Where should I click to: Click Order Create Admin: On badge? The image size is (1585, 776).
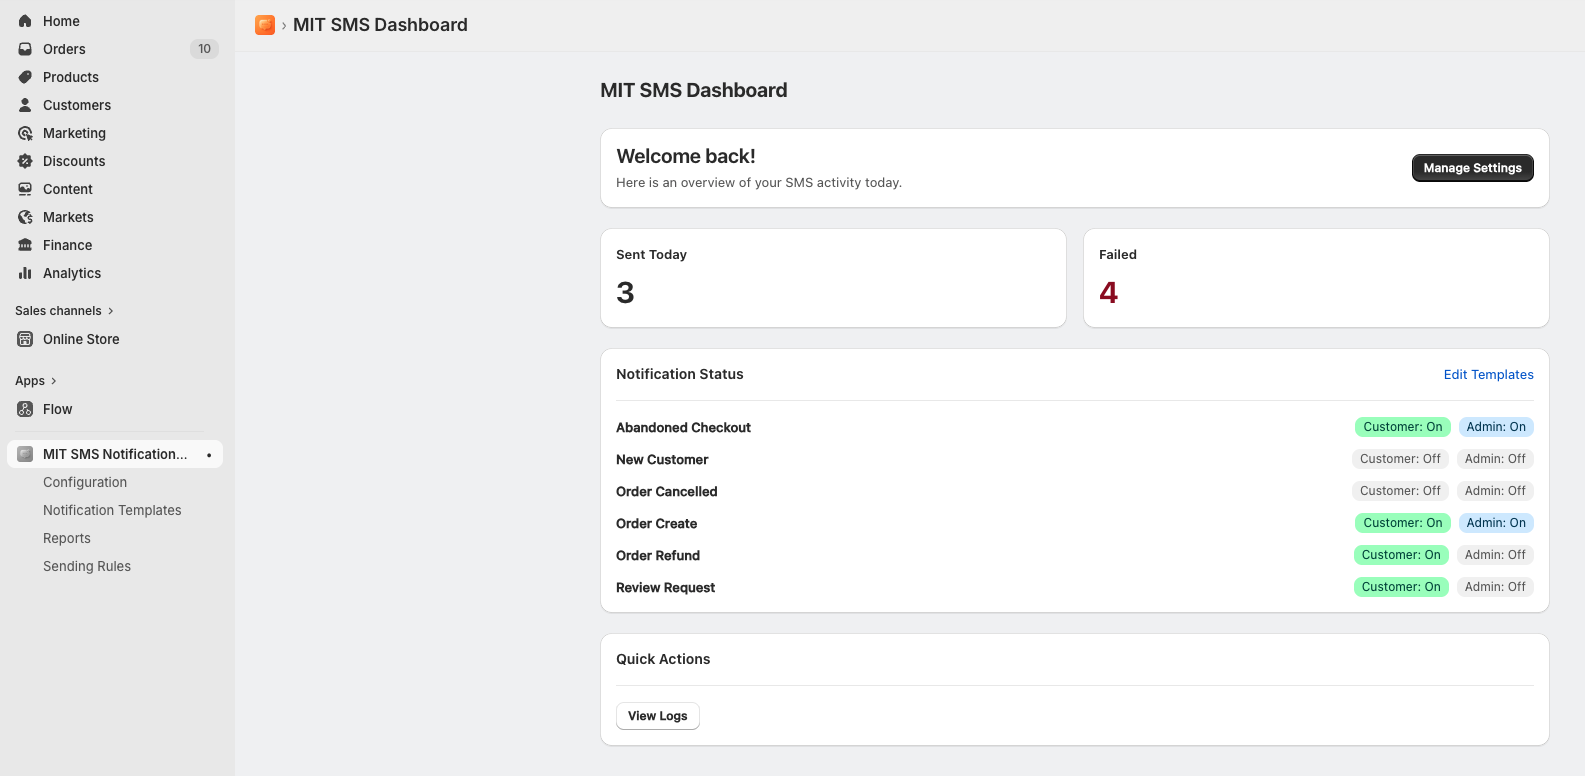click(x=1496, y=523)
